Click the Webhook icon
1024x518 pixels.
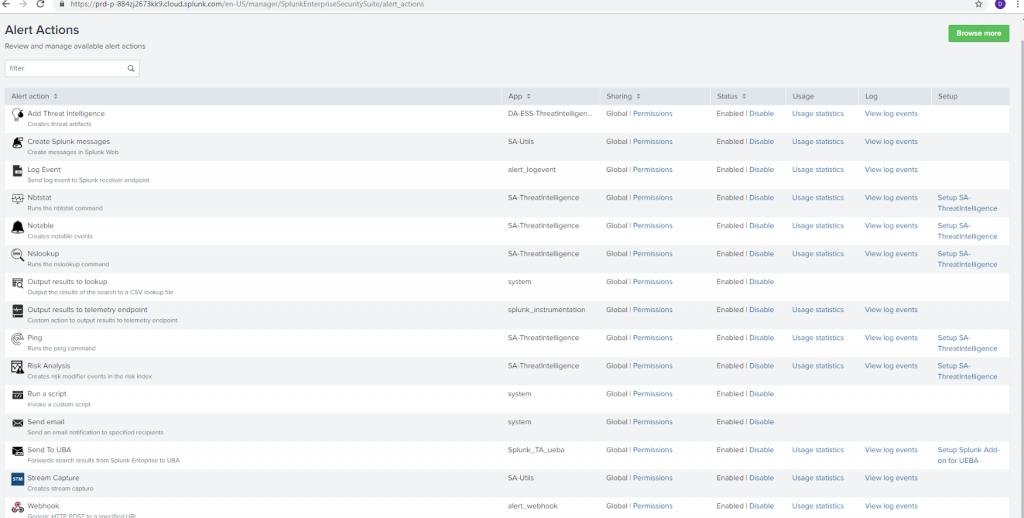18,508
